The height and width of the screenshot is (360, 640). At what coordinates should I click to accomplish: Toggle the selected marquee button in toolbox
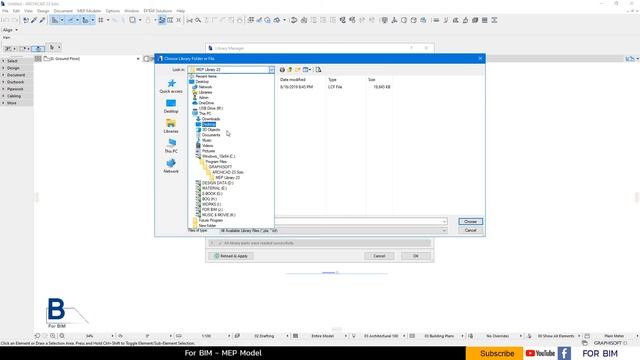point(38,48)
